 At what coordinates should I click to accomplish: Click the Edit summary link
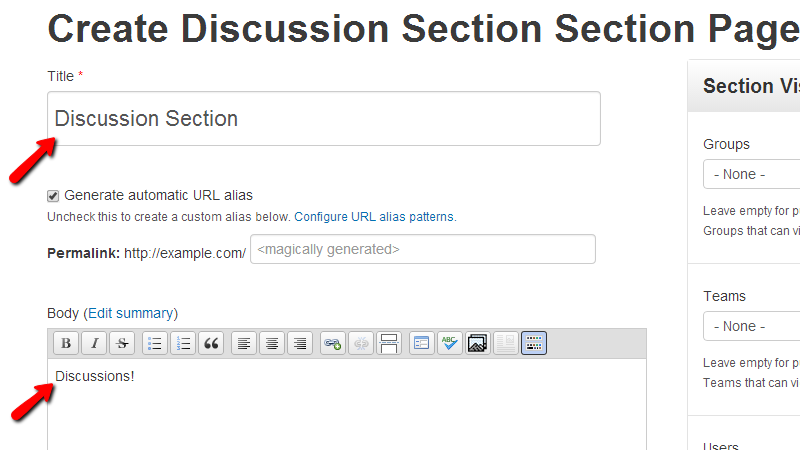[131, 313]
